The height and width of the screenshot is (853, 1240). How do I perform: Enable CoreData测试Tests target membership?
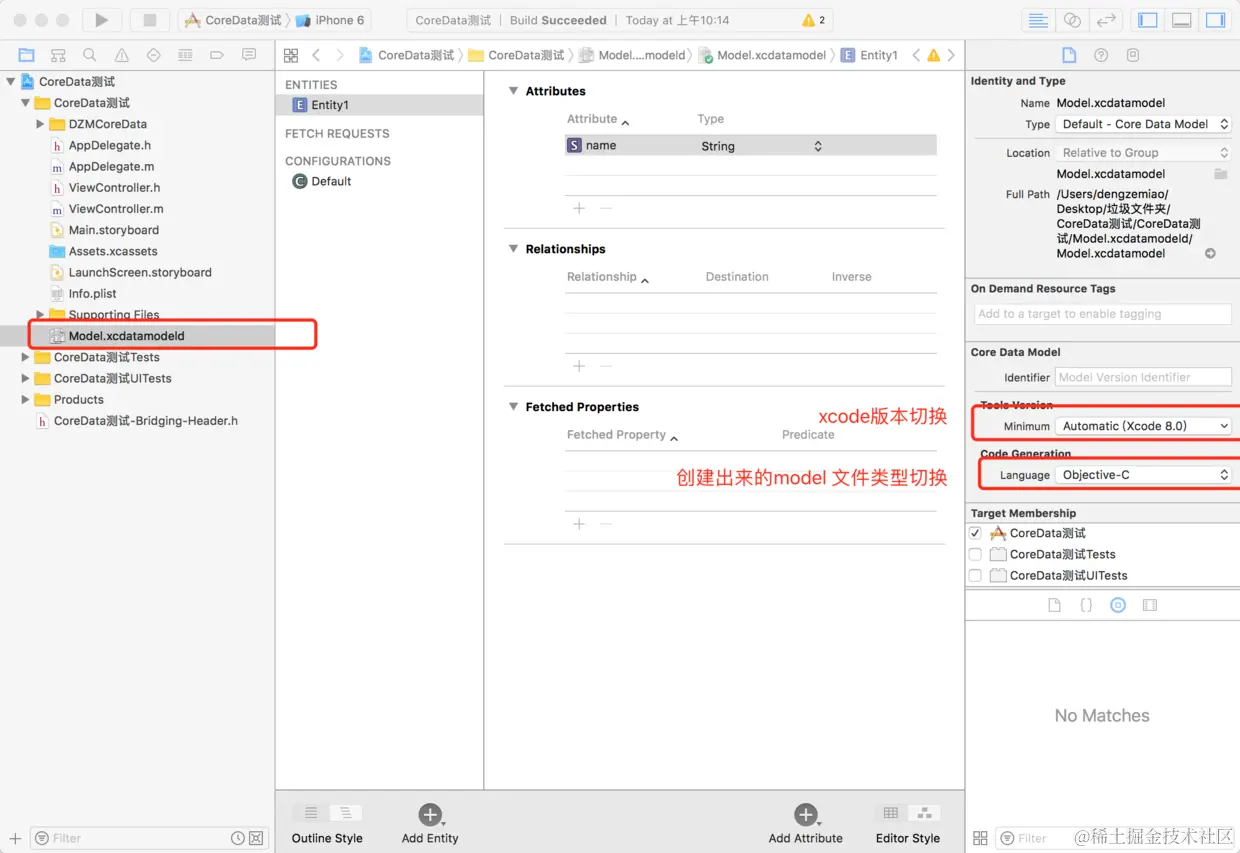[x=975, y=554]
